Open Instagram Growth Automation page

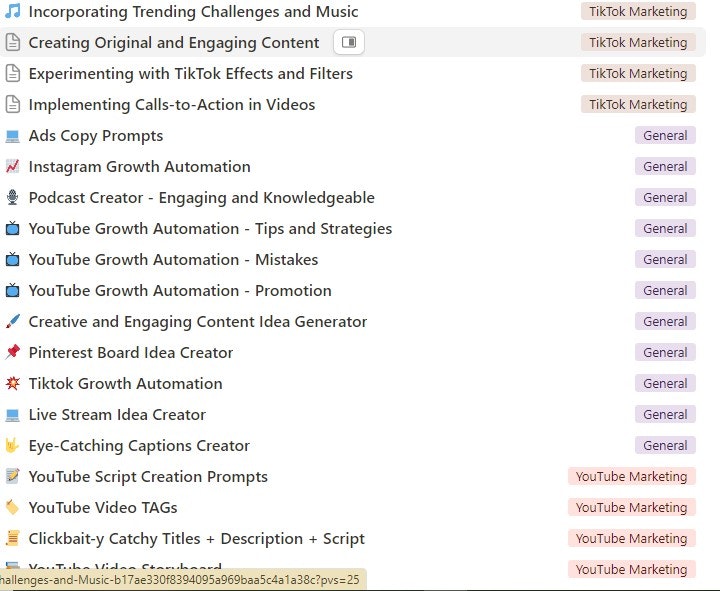140,166
